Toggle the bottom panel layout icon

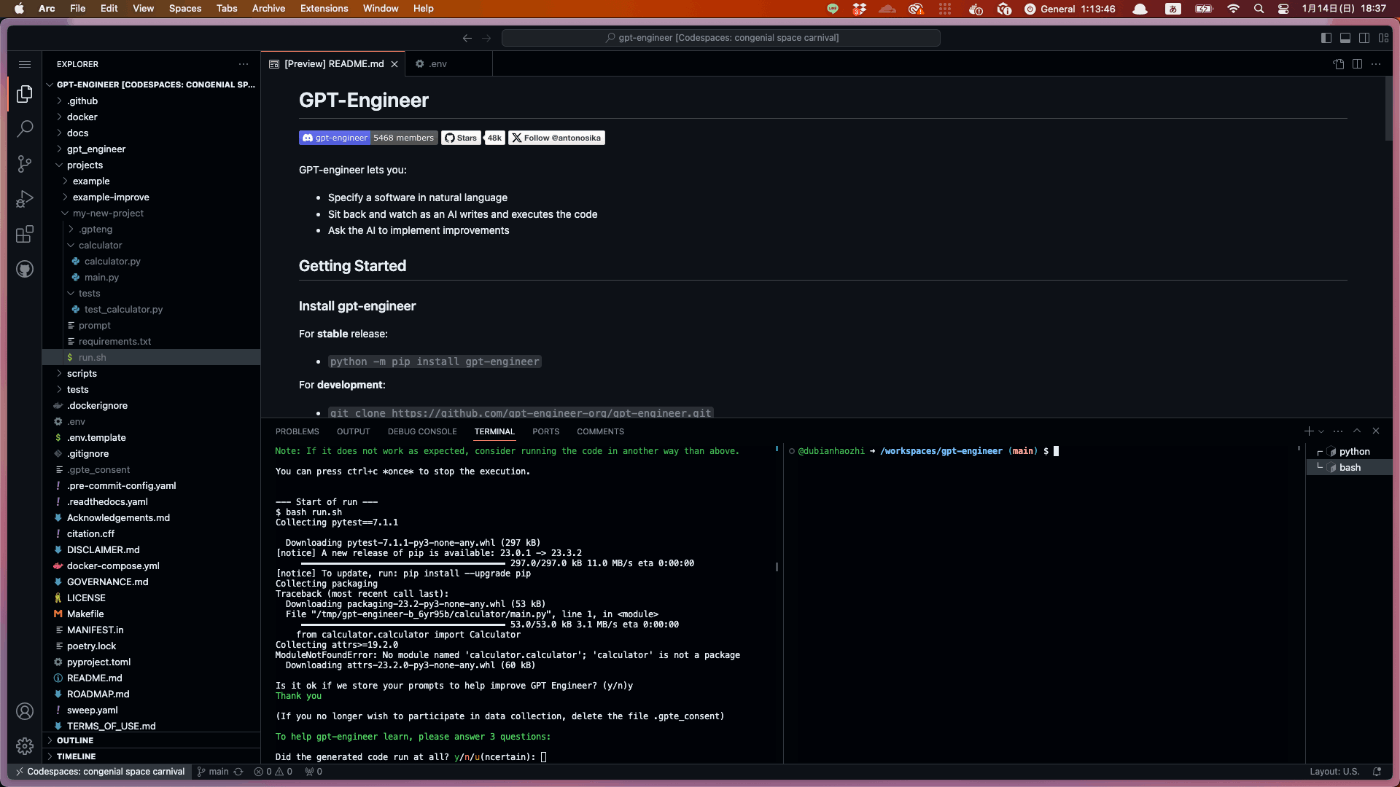[x=1345, y=38]
